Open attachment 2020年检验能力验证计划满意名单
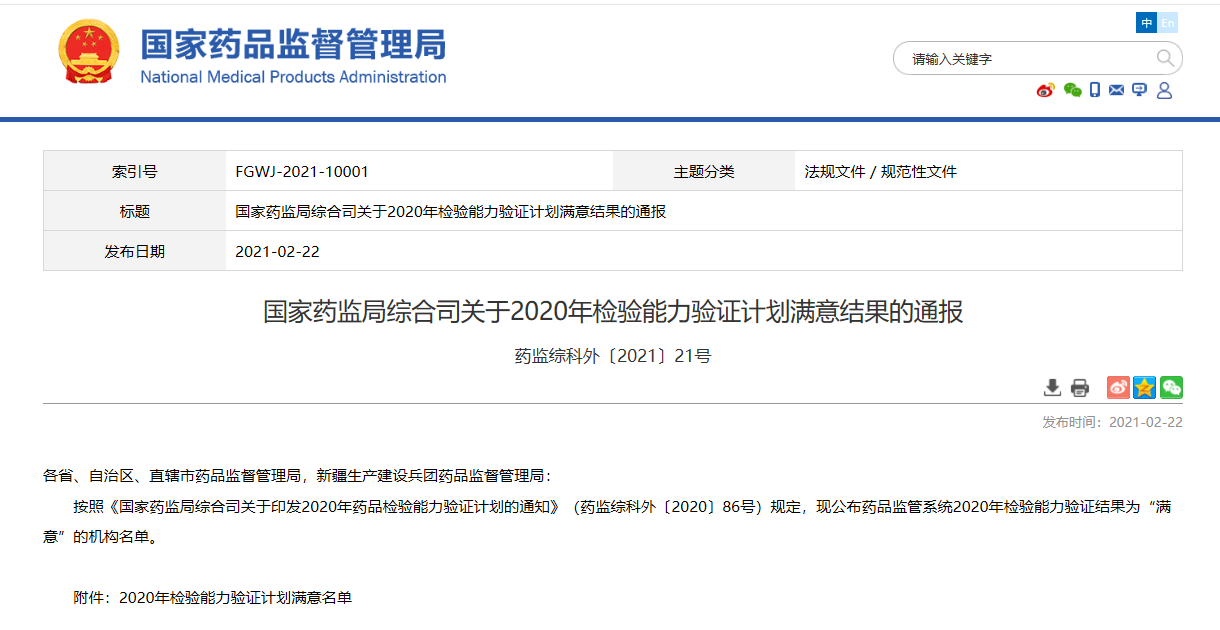The height and width of the screenshot is (630, 1220). tap(235, 598)
